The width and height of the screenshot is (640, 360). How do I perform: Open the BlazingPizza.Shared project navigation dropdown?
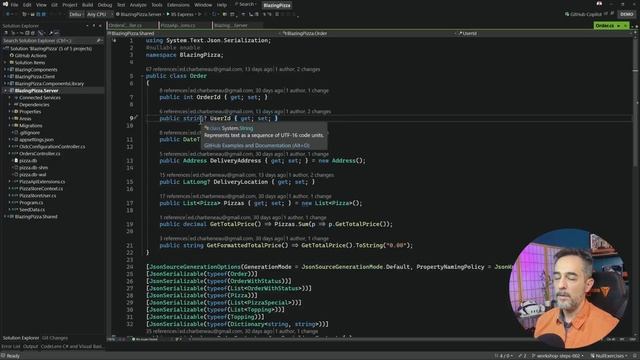click(x=194, y=33)
